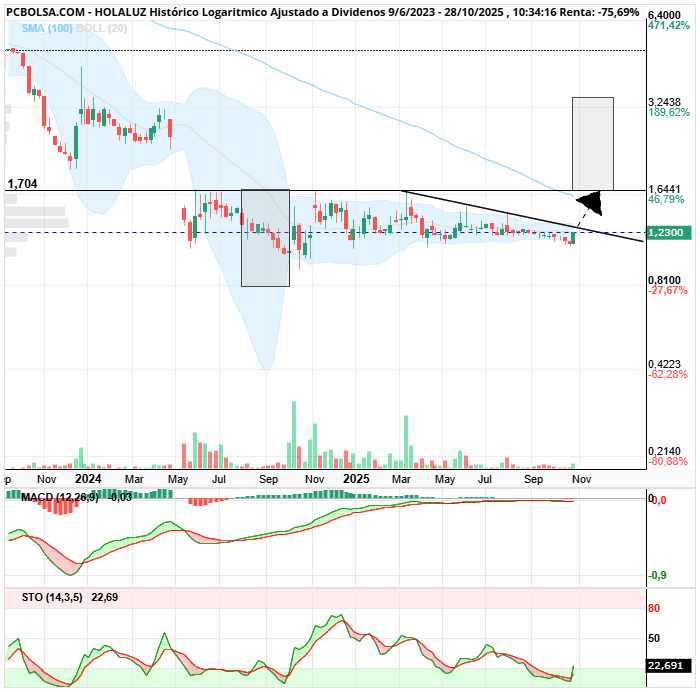Click the 0,8100 price axis label
This screenshot has height=692, width=700.
pyautogui.click(x=665, y=280)
